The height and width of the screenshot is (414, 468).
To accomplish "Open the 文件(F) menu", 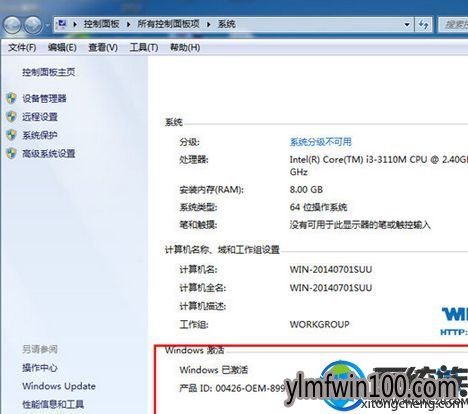I will (x=22, y=48).
